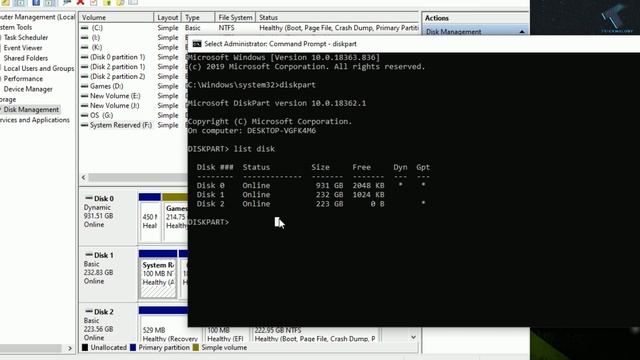Click the red X delete toolbar icon
Viewport: 640px width, 360px height.
pos(80,2)
